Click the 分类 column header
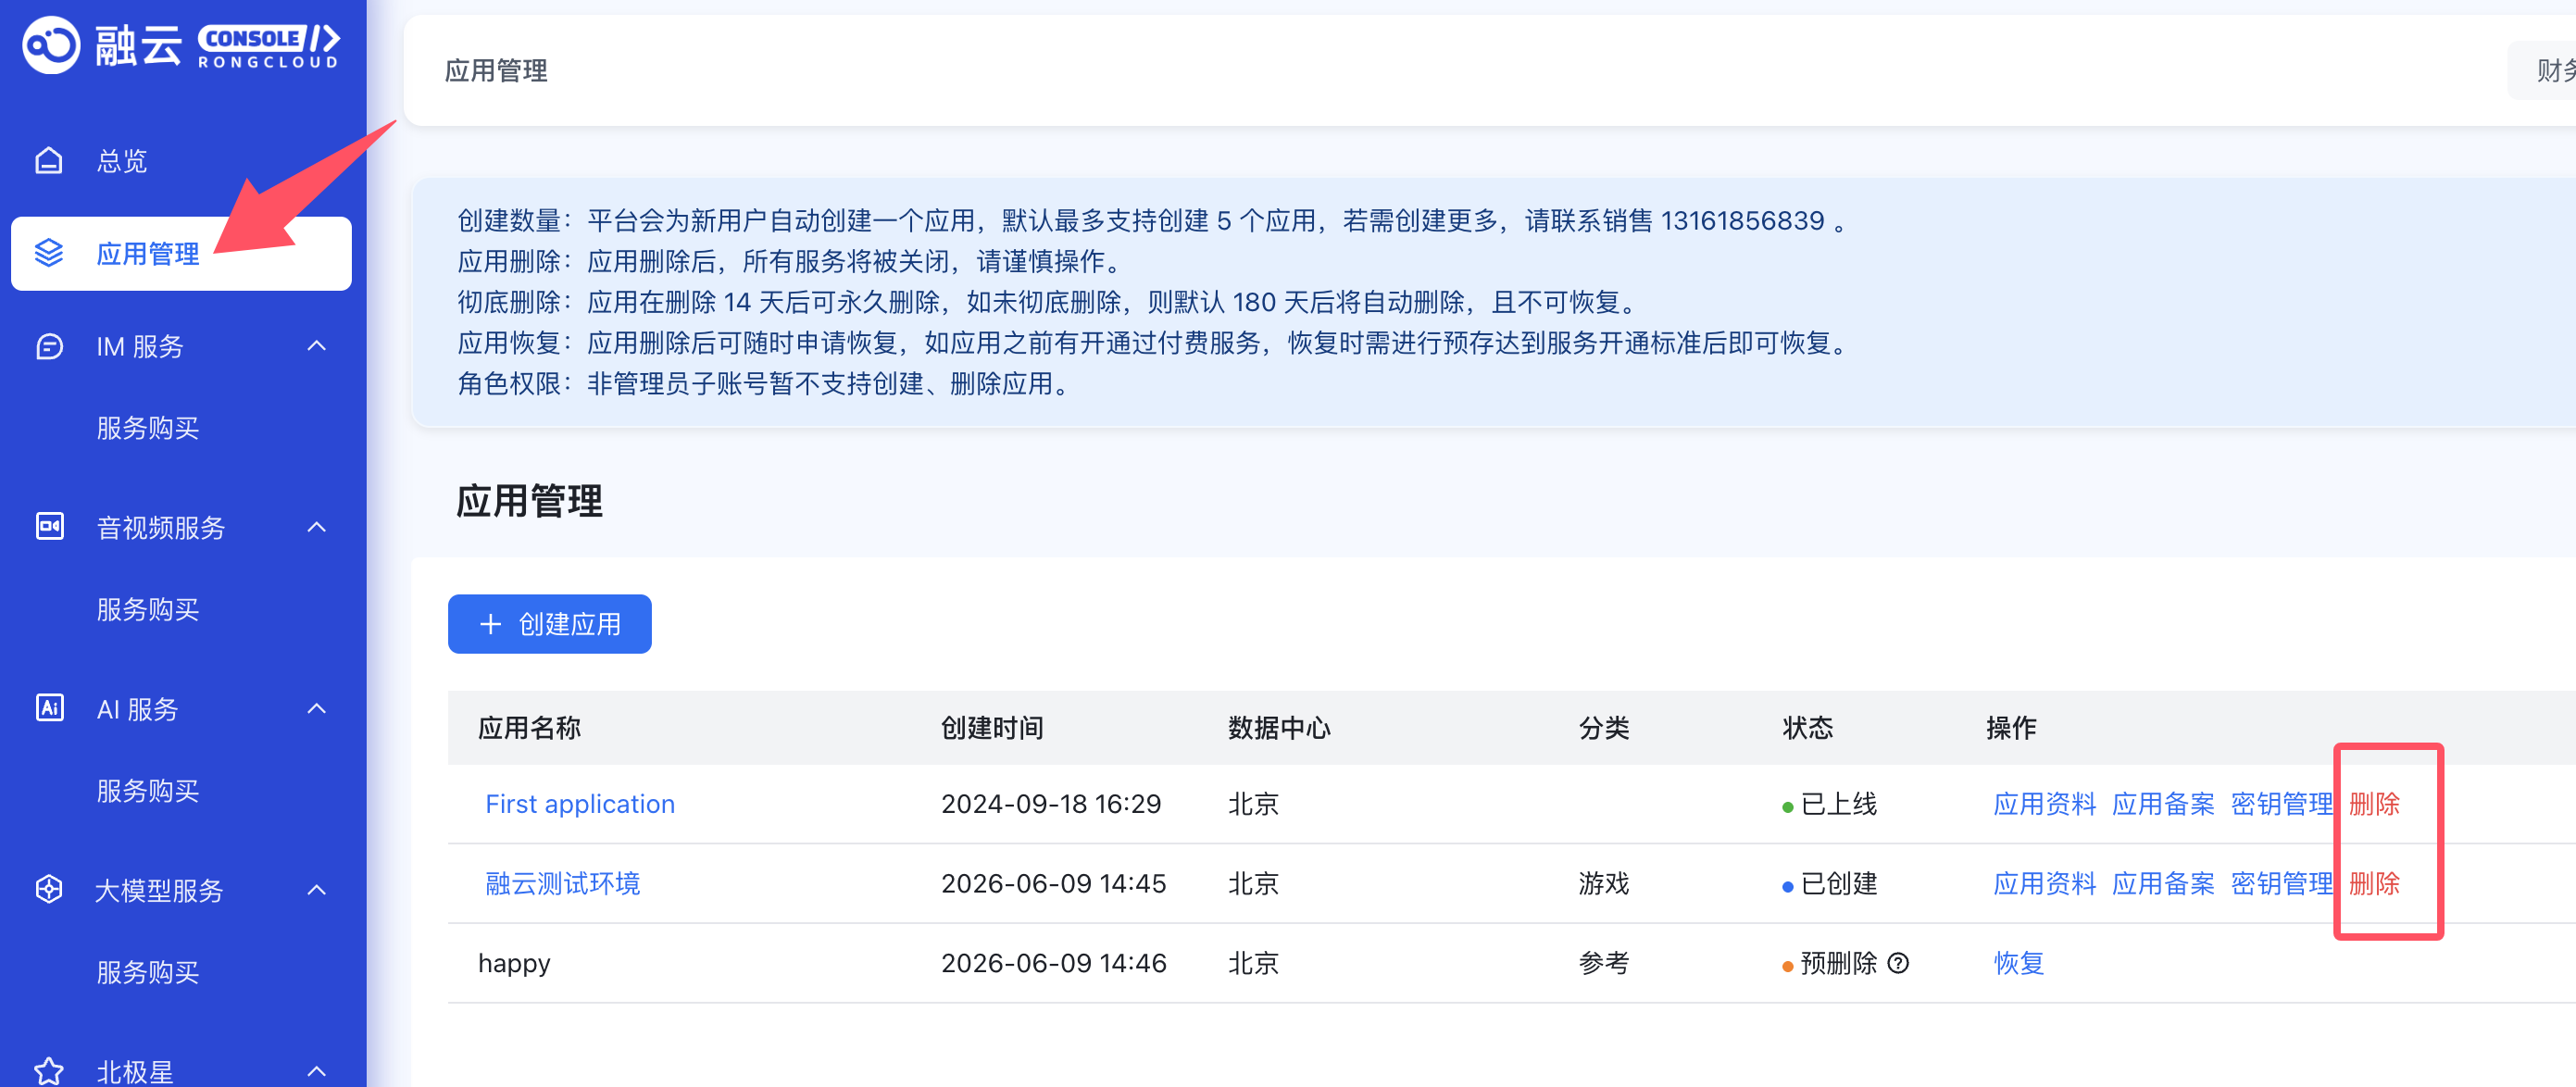The image size is (2576, 1087). pos(1604,728)
